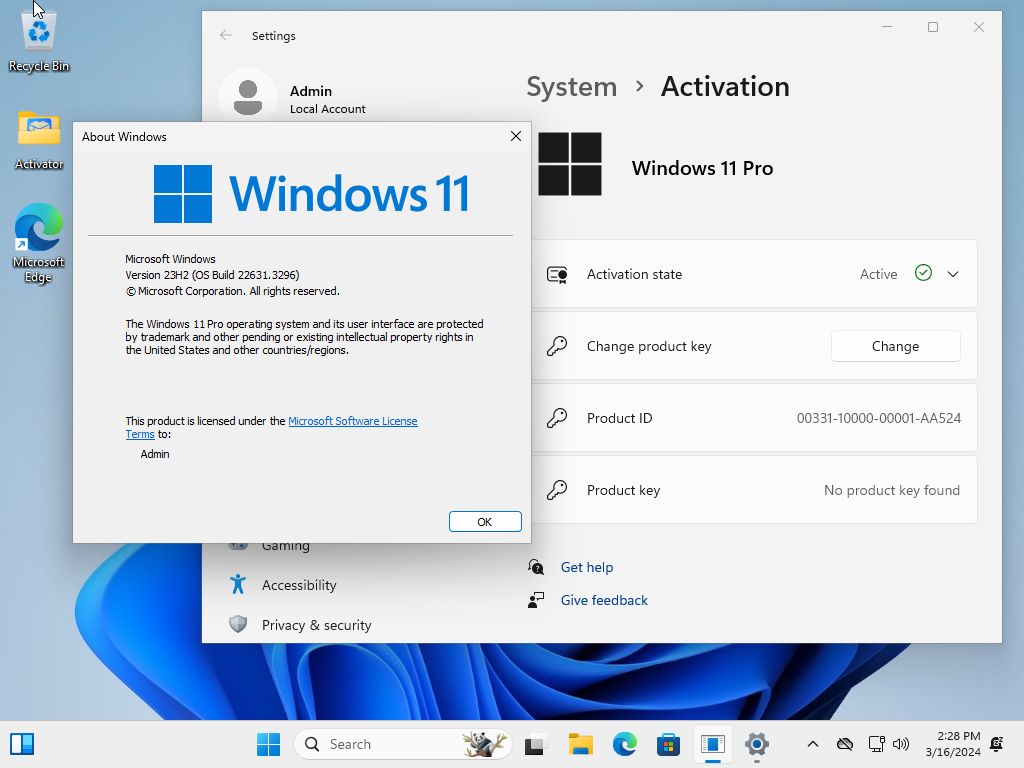
Task: Click the Accessibility figure icon
Action: pos(238,584)
